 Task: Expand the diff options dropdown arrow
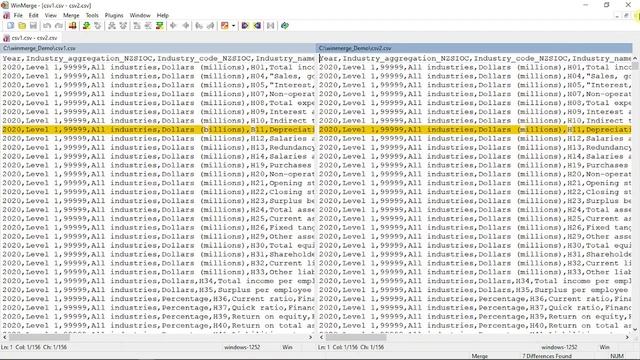(x=233, y=26)
